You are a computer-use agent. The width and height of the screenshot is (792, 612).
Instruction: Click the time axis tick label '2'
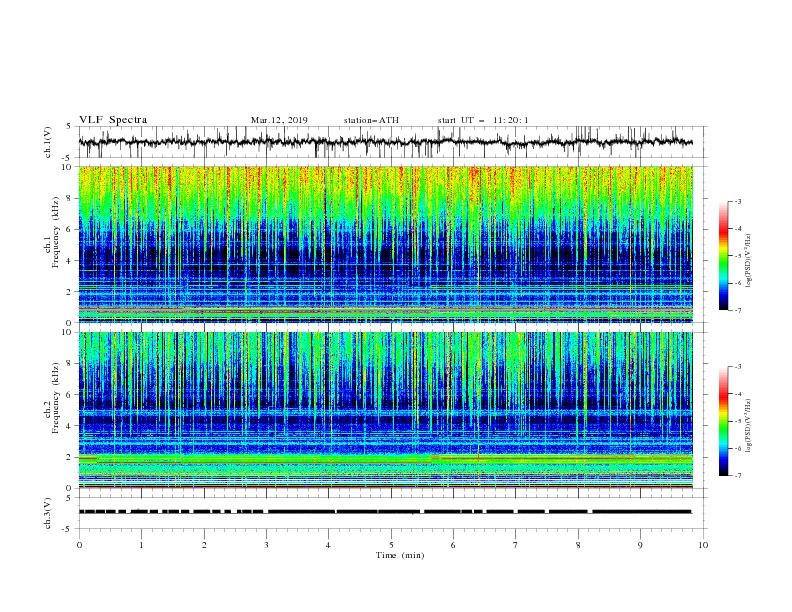(x=204, y=545)
